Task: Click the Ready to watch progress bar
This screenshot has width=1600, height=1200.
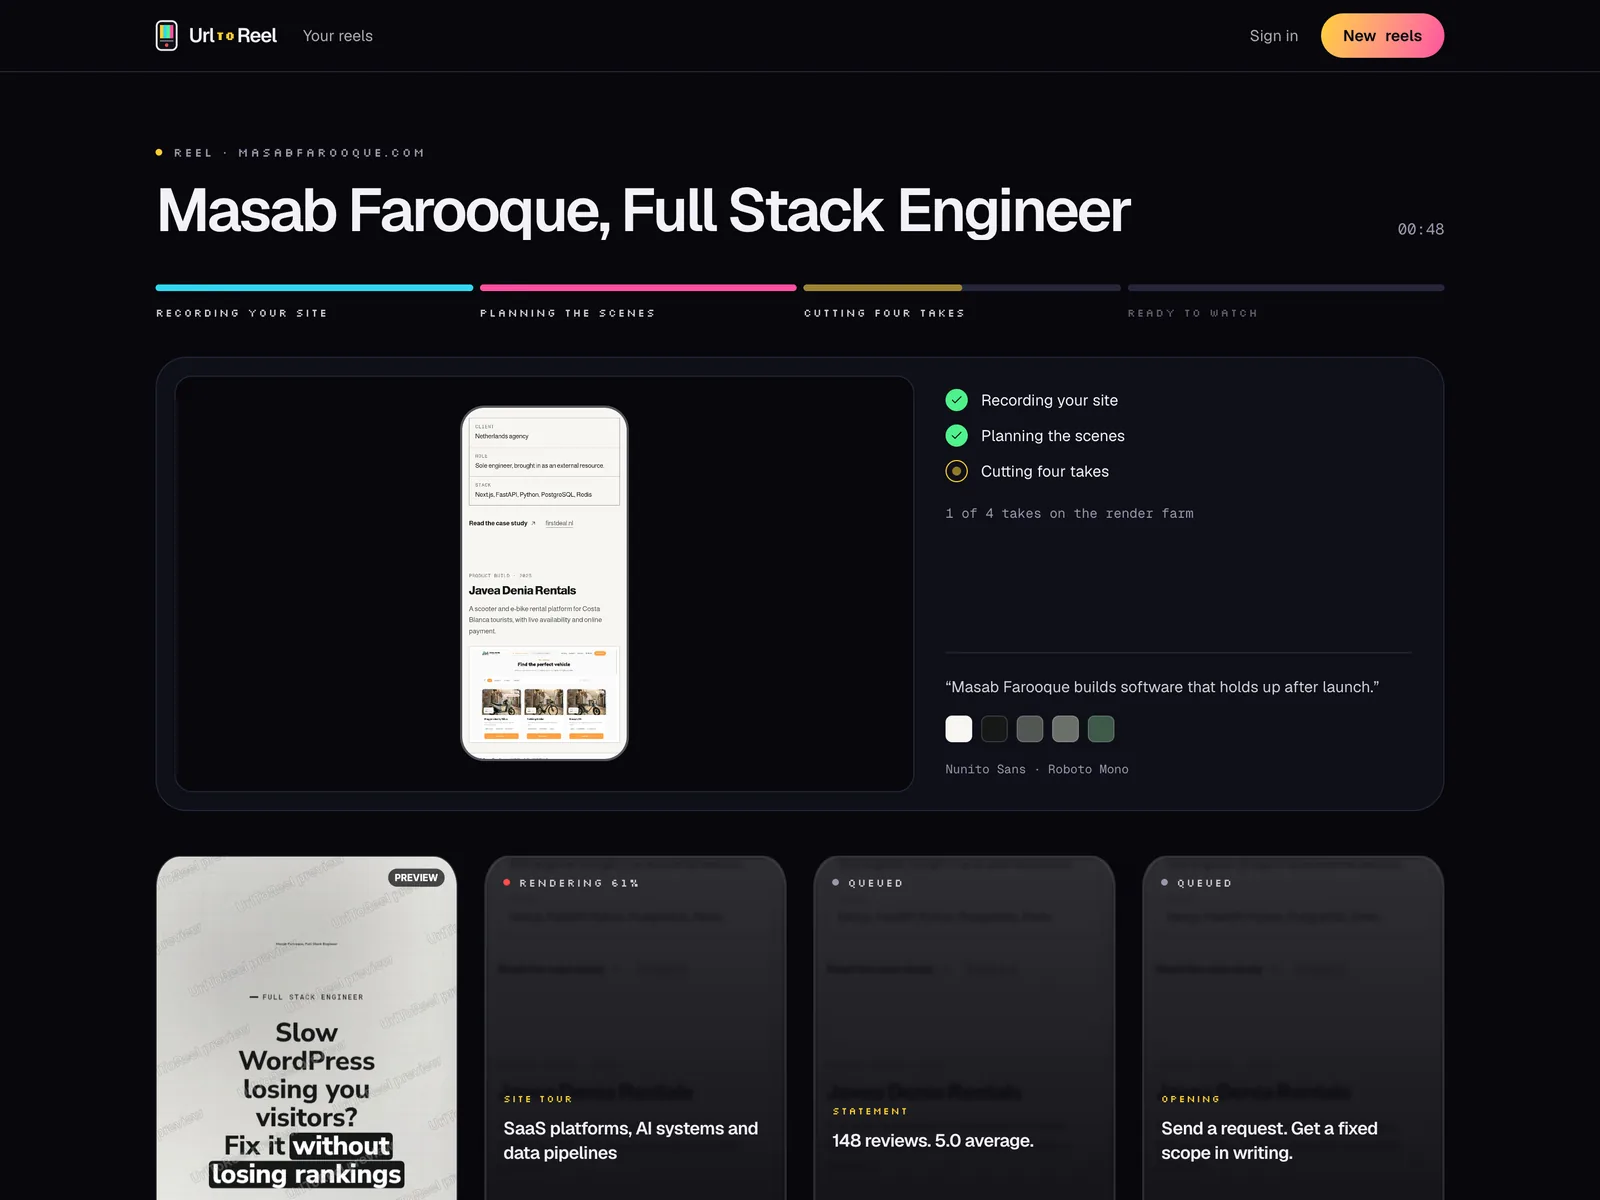Action: [x=1286, y=288]
